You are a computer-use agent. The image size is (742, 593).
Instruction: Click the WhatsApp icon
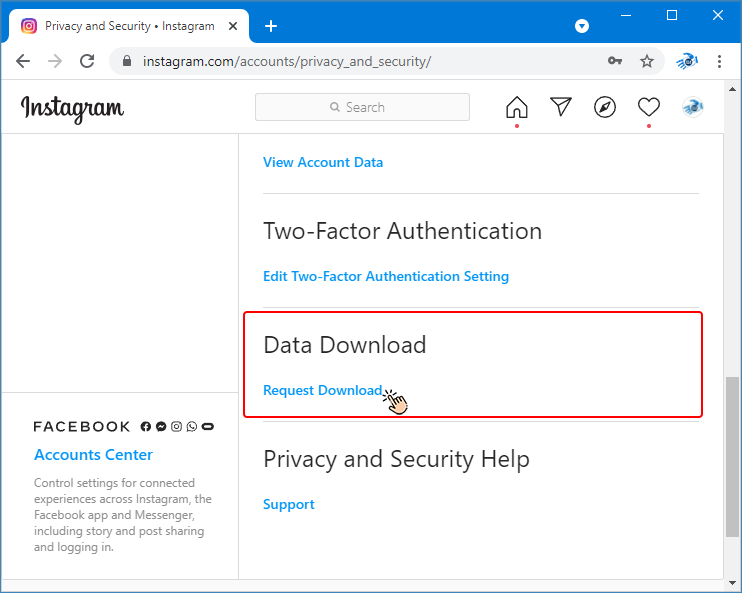(x=192, y=427)
